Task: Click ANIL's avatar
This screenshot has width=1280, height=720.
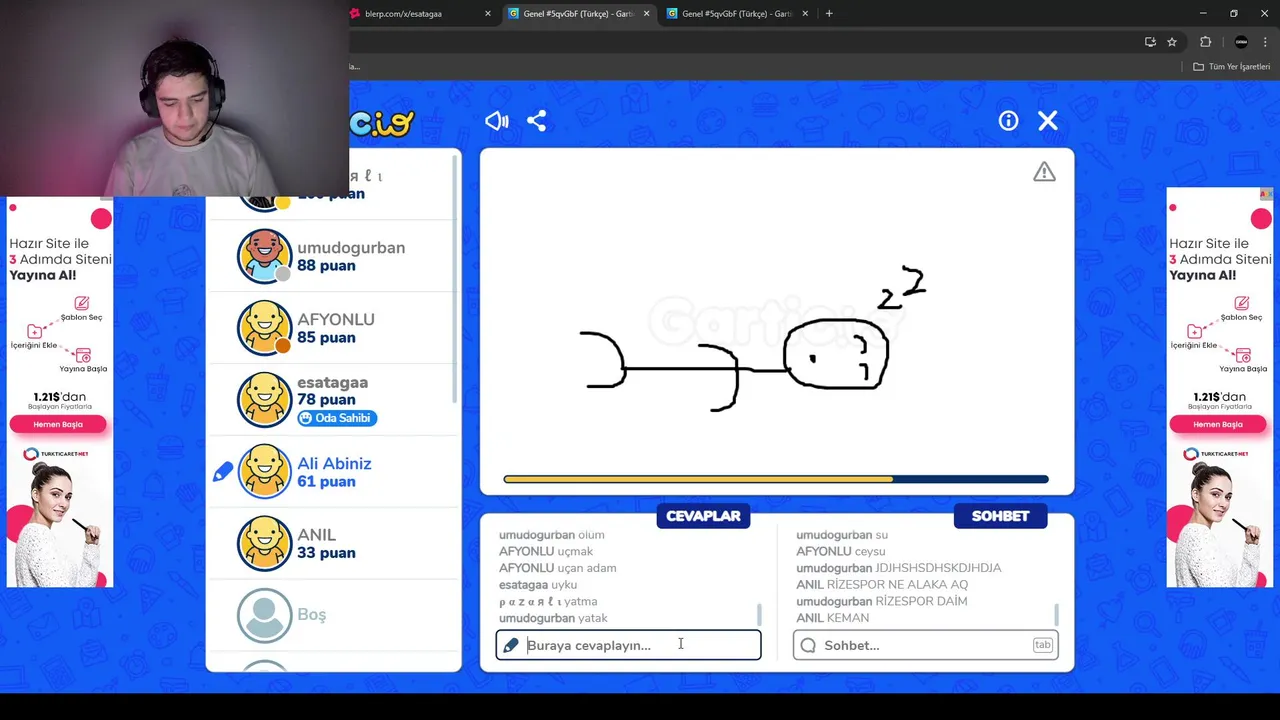Action: [265, 543]
